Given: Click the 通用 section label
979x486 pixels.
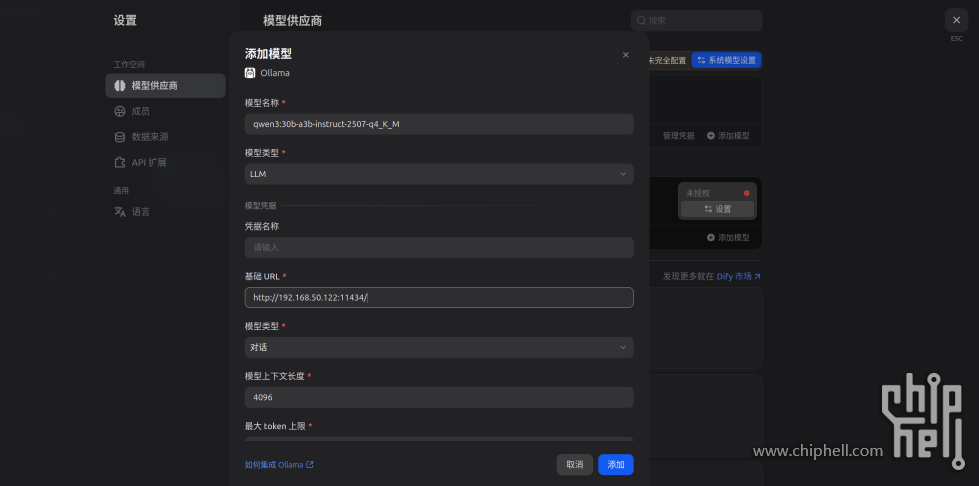Looking at the screenshot, I should click(x=121, y=191).
